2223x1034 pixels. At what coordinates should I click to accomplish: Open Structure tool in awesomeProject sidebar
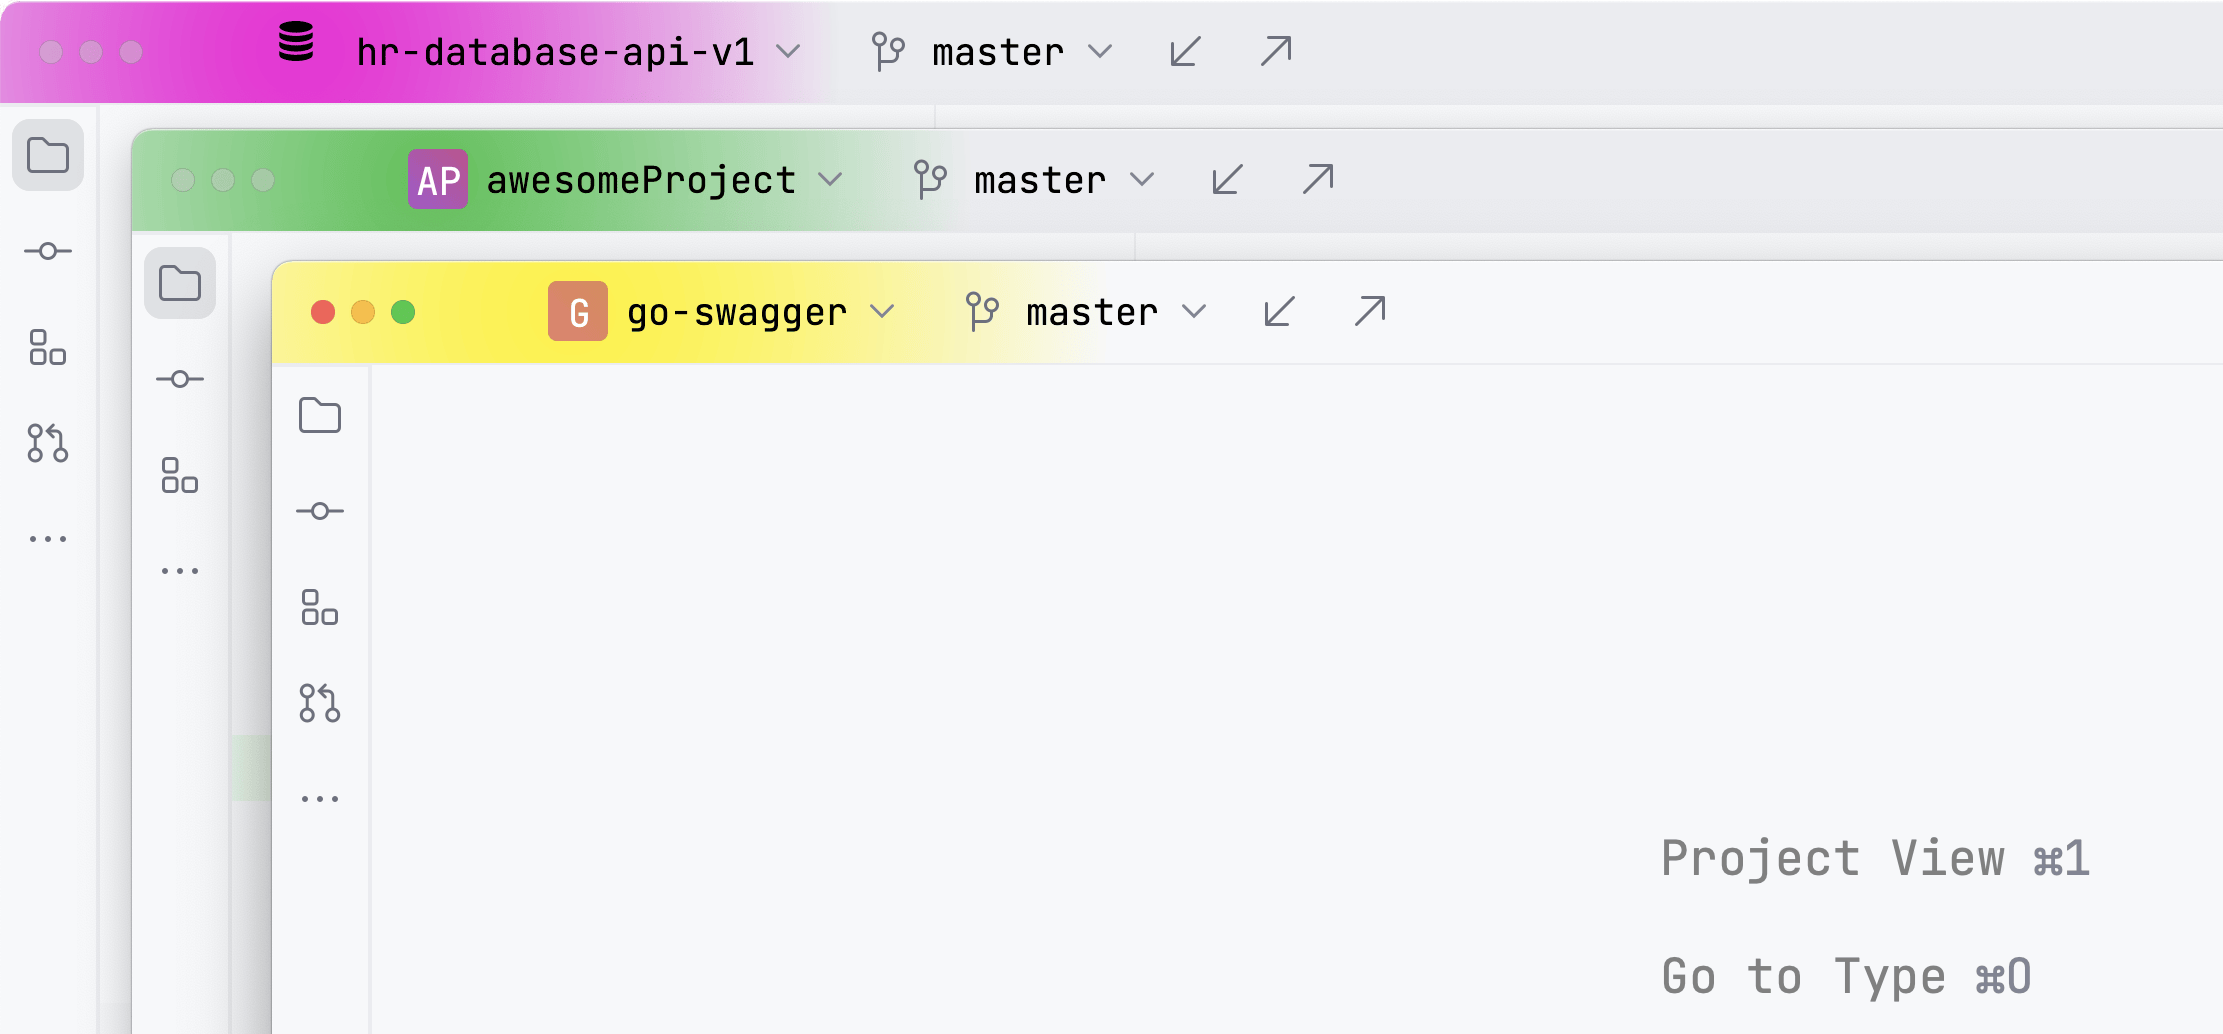[x=180, y=475]
